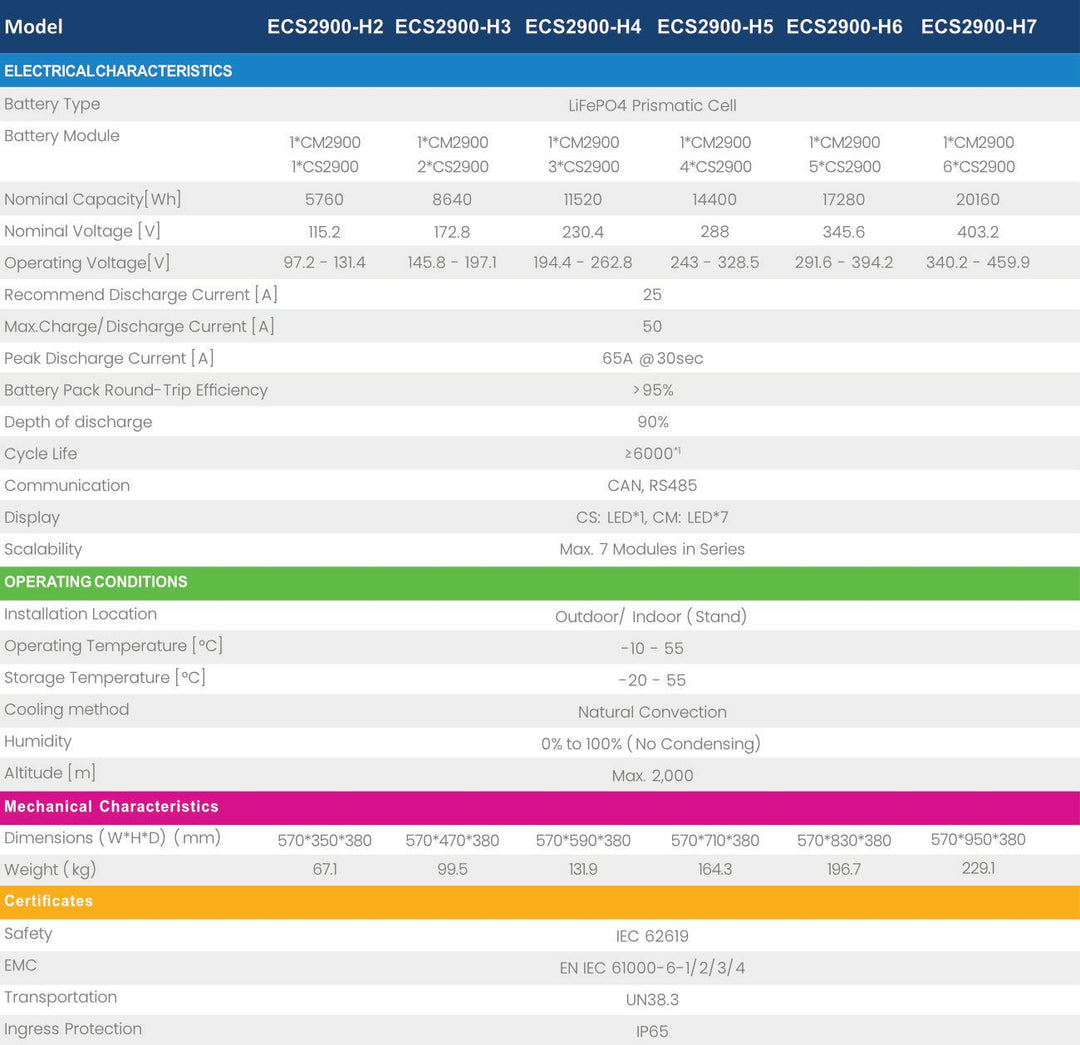Click the orange Certificates section header
The width and height of the screenshot is (1080, 1045).
click(540, 902)
